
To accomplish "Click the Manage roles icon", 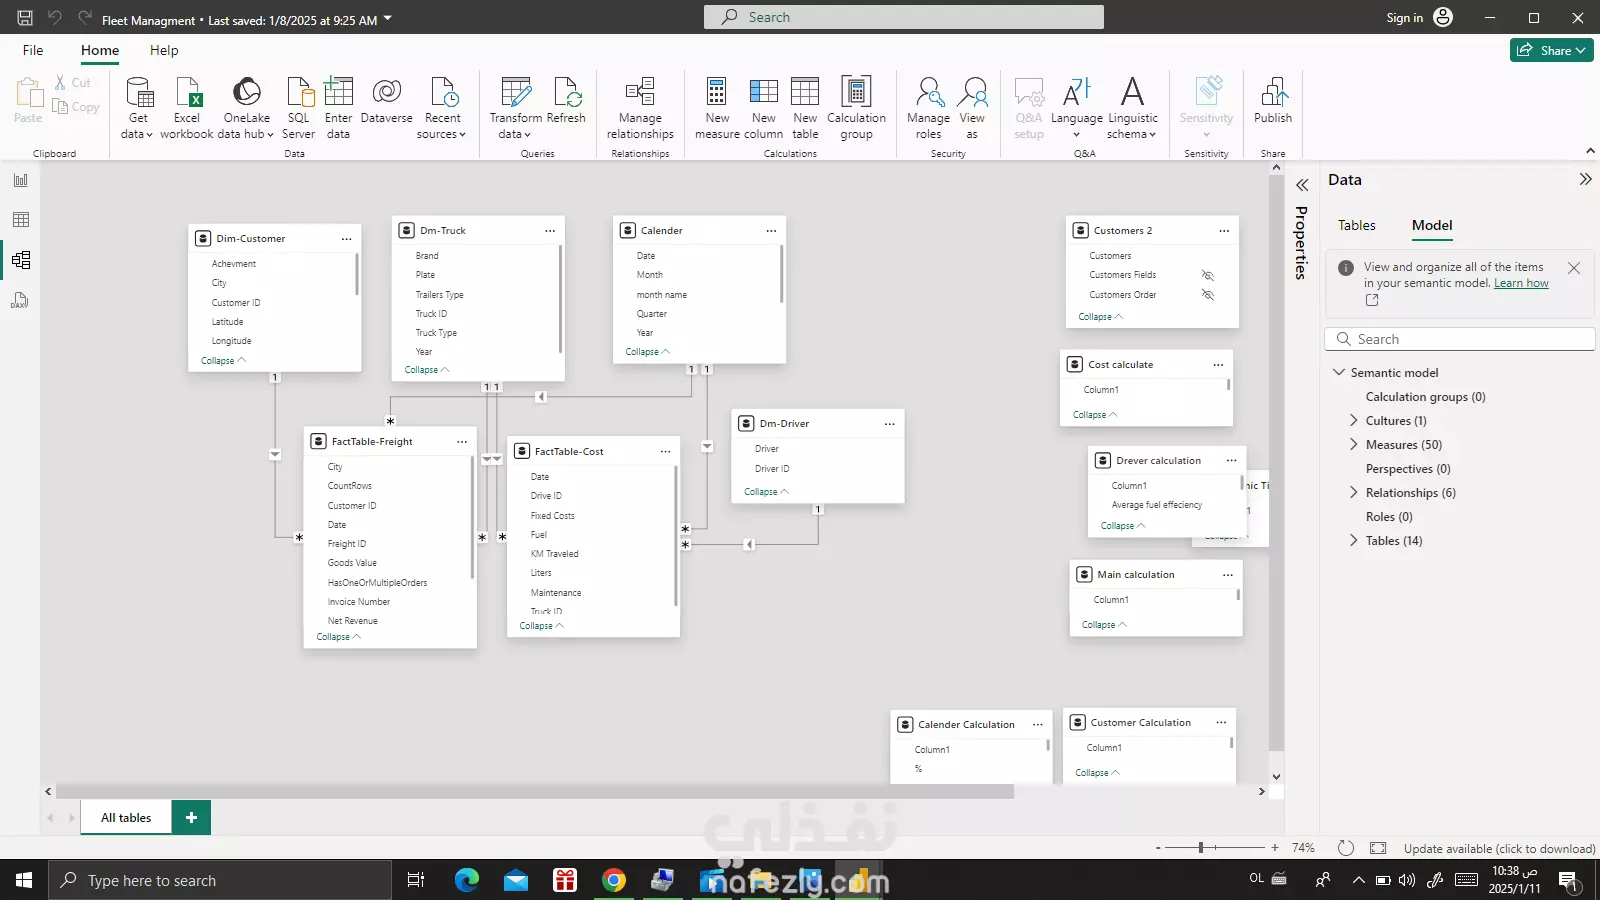I will pos(928,93).
